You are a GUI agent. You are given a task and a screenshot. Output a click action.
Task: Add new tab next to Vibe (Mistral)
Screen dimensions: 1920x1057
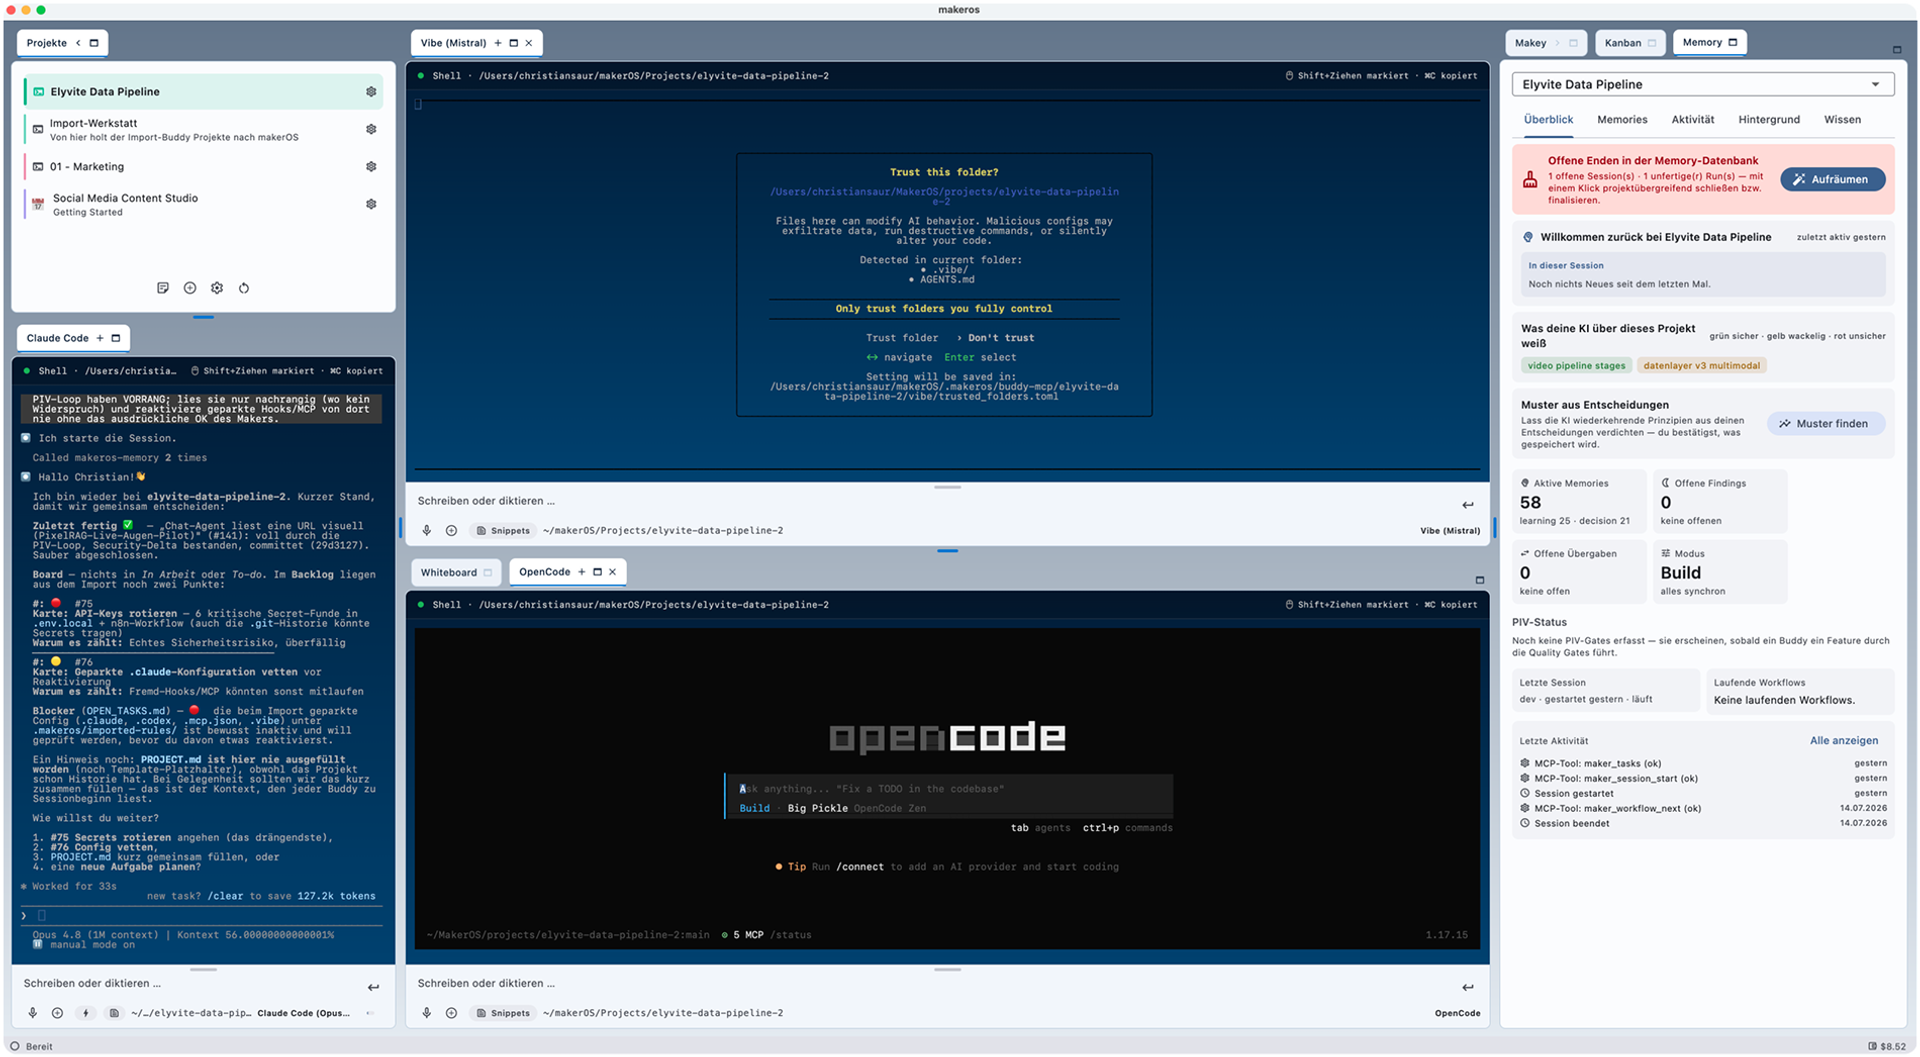[x=498, y=43]
